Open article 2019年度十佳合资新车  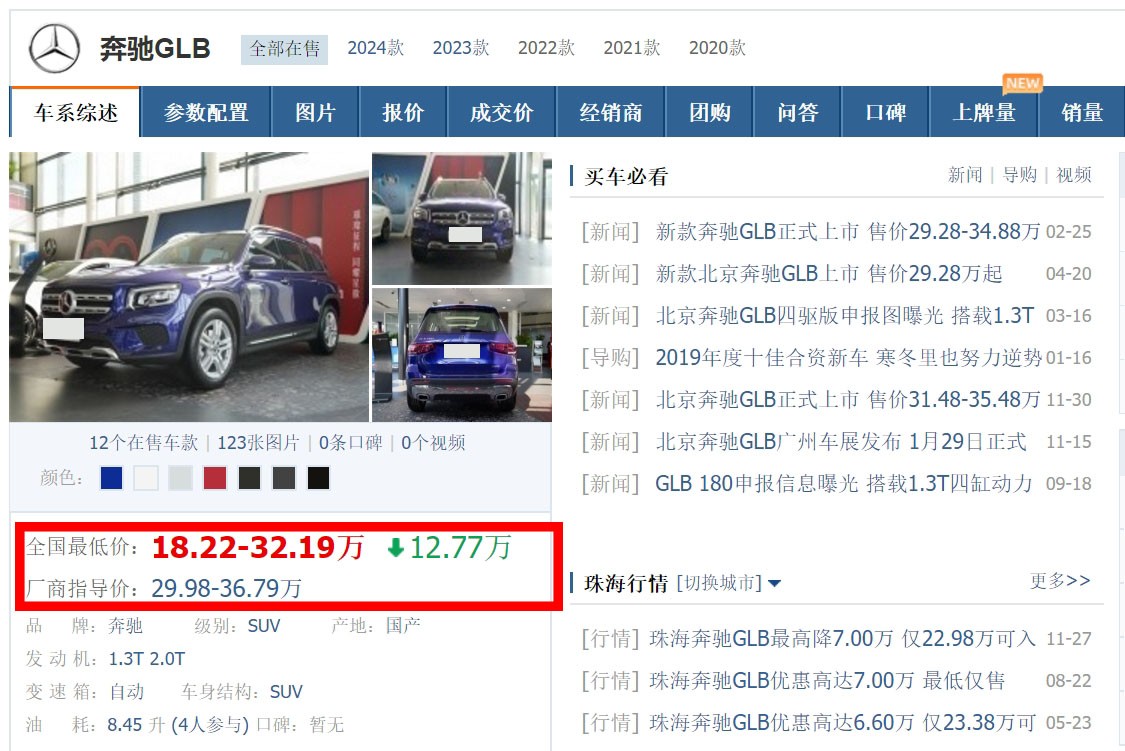pyautogui.click(x=849, y=357)
